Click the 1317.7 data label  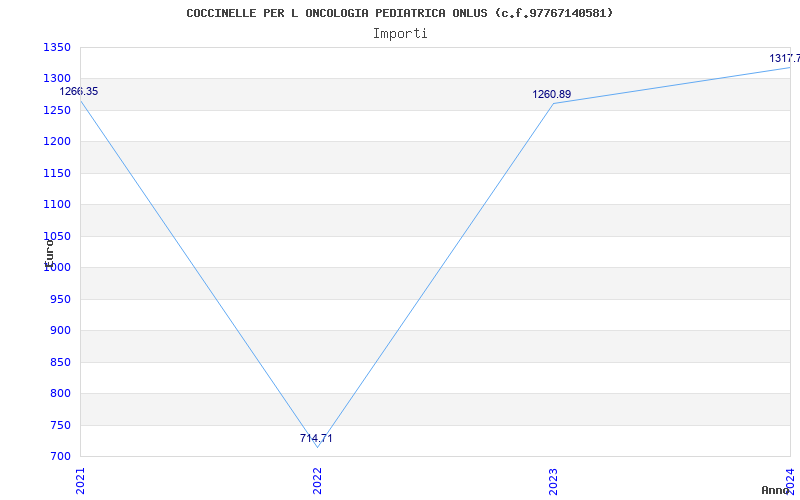[785, 59]
